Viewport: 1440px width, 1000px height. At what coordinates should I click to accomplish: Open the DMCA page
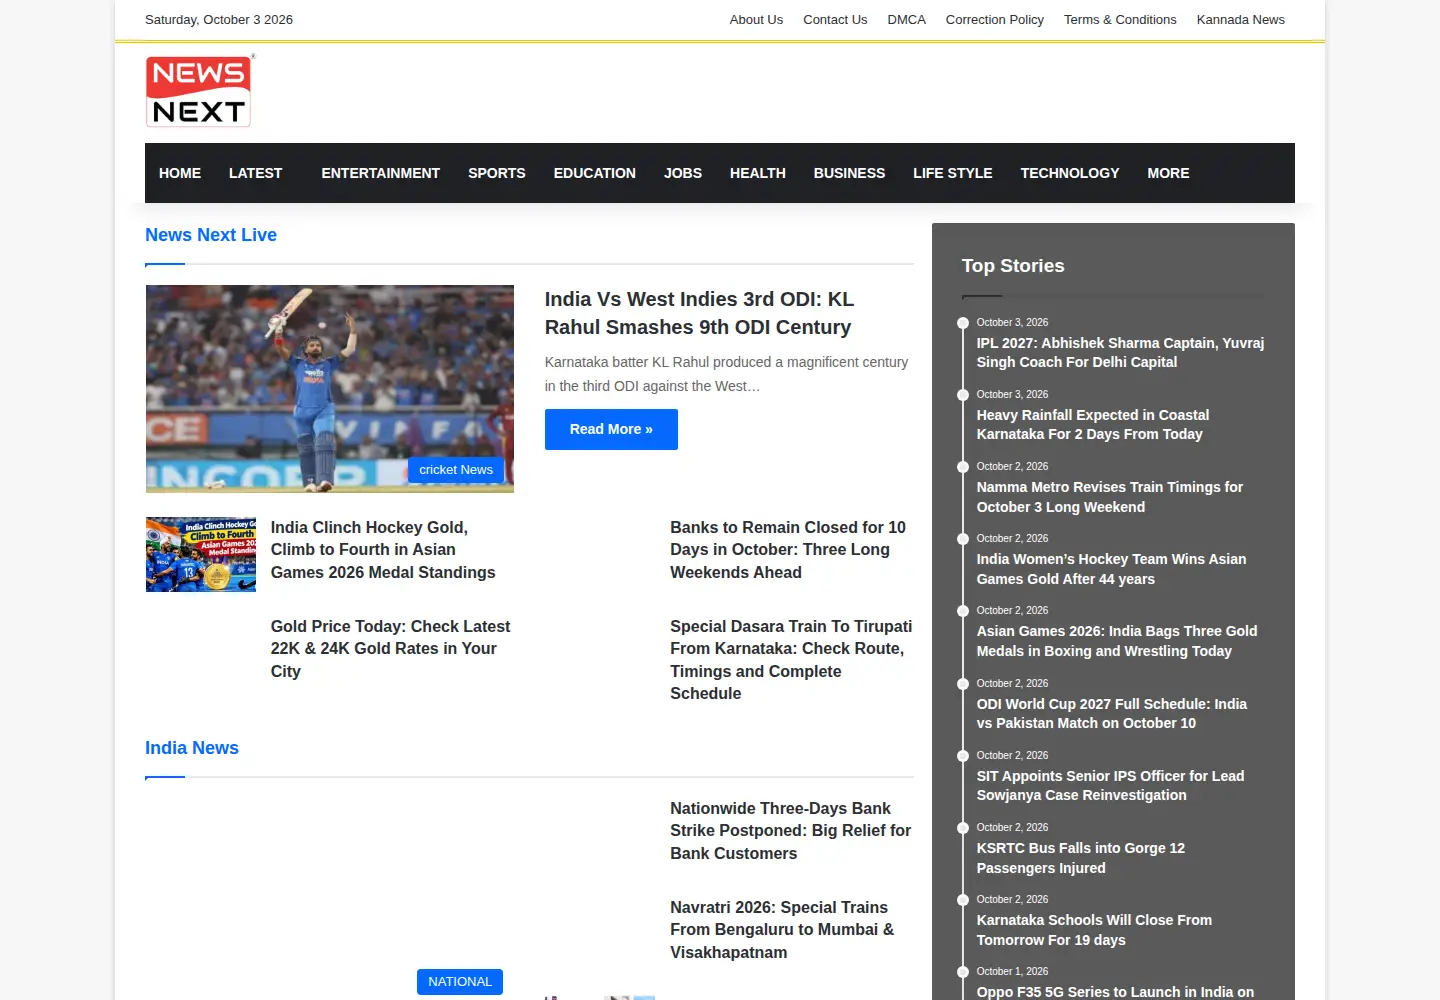906,19
